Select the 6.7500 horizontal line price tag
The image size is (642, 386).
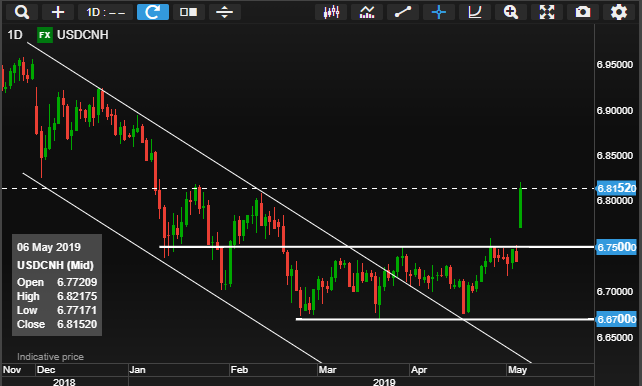click(x=616, y=247)
